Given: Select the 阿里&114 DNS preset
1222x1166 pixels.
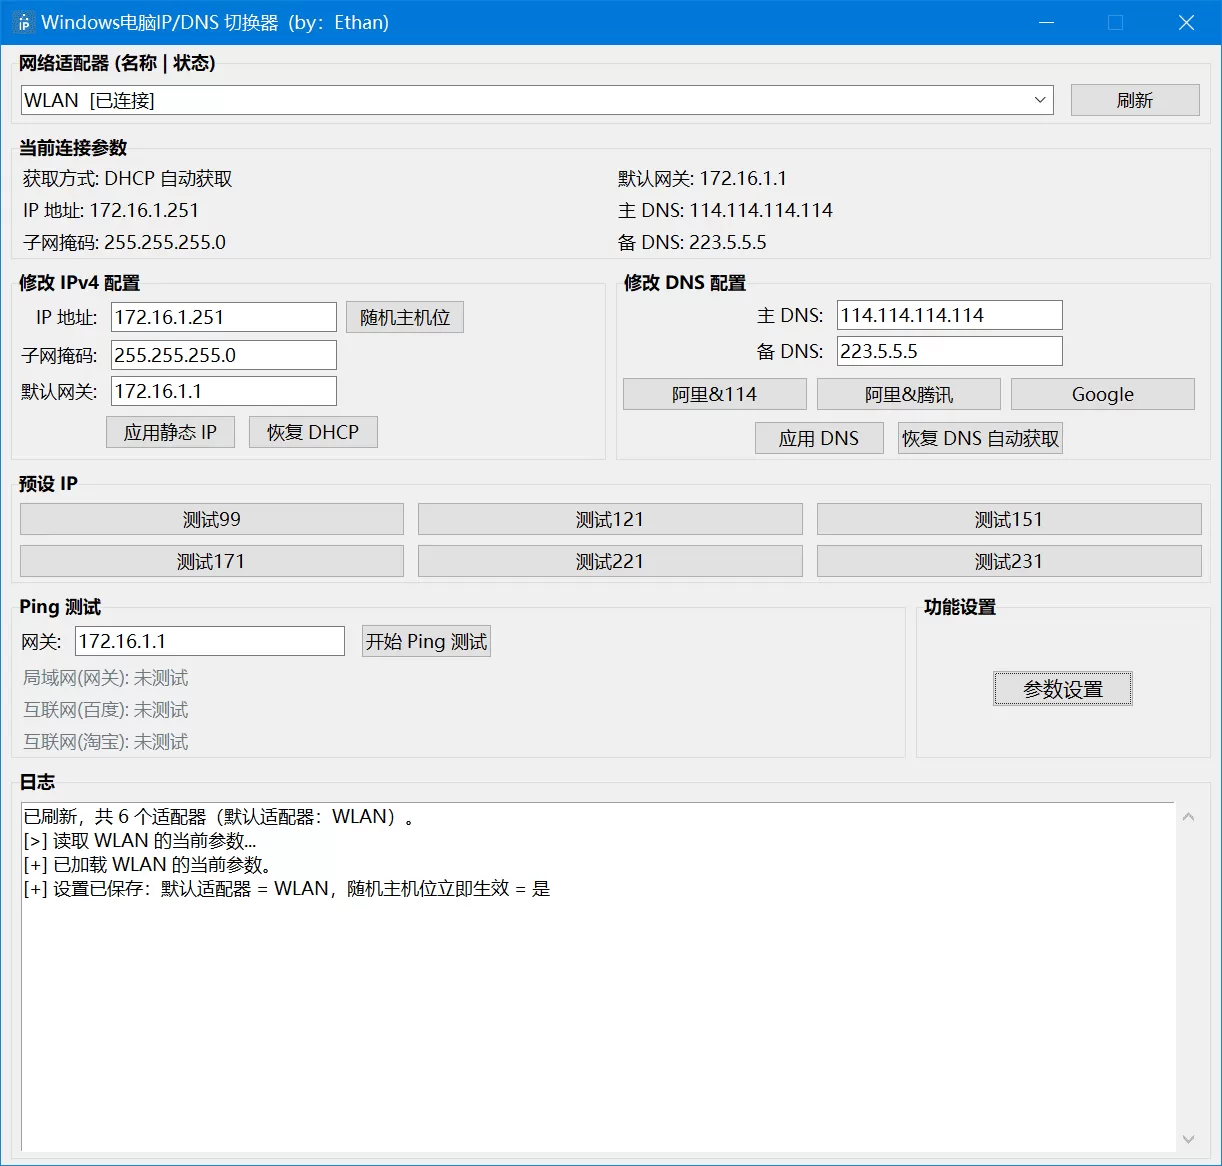Looking at the screenshot, I should click(715, 394).
